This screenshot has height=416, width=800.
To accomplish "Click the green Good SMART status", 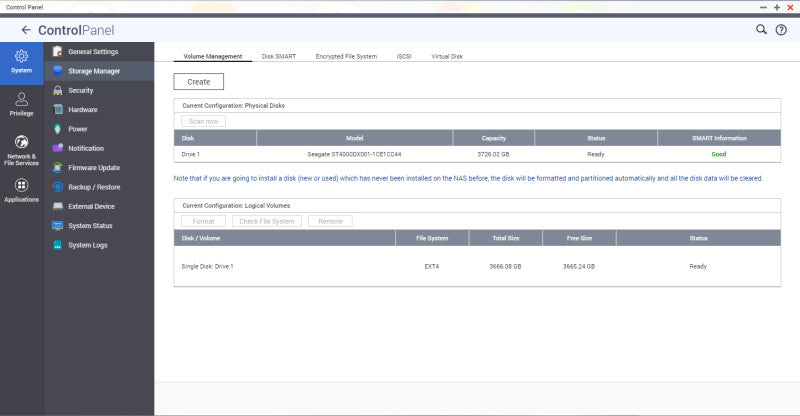I will [x=719, y=154].
